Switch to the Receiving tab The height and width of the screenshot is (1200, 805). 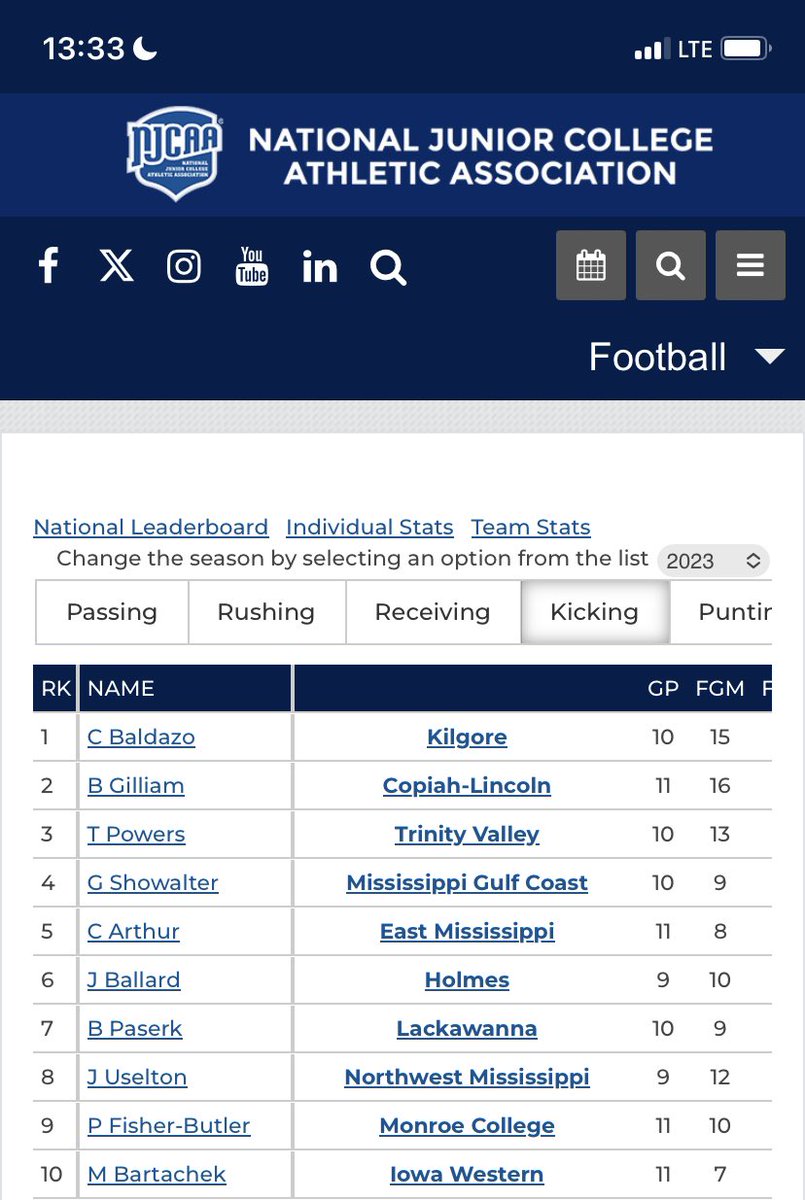(432, 612)
